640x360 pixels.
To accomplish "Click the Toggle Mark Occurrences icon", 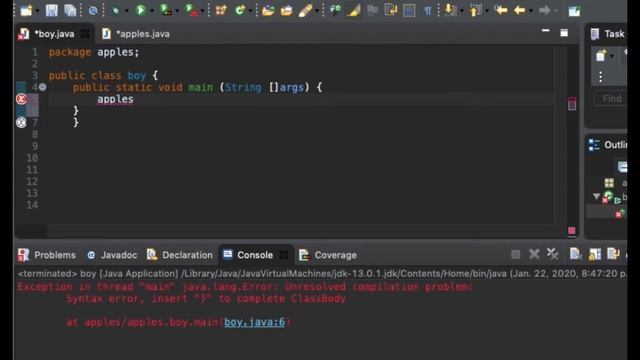I will [353, 10].
